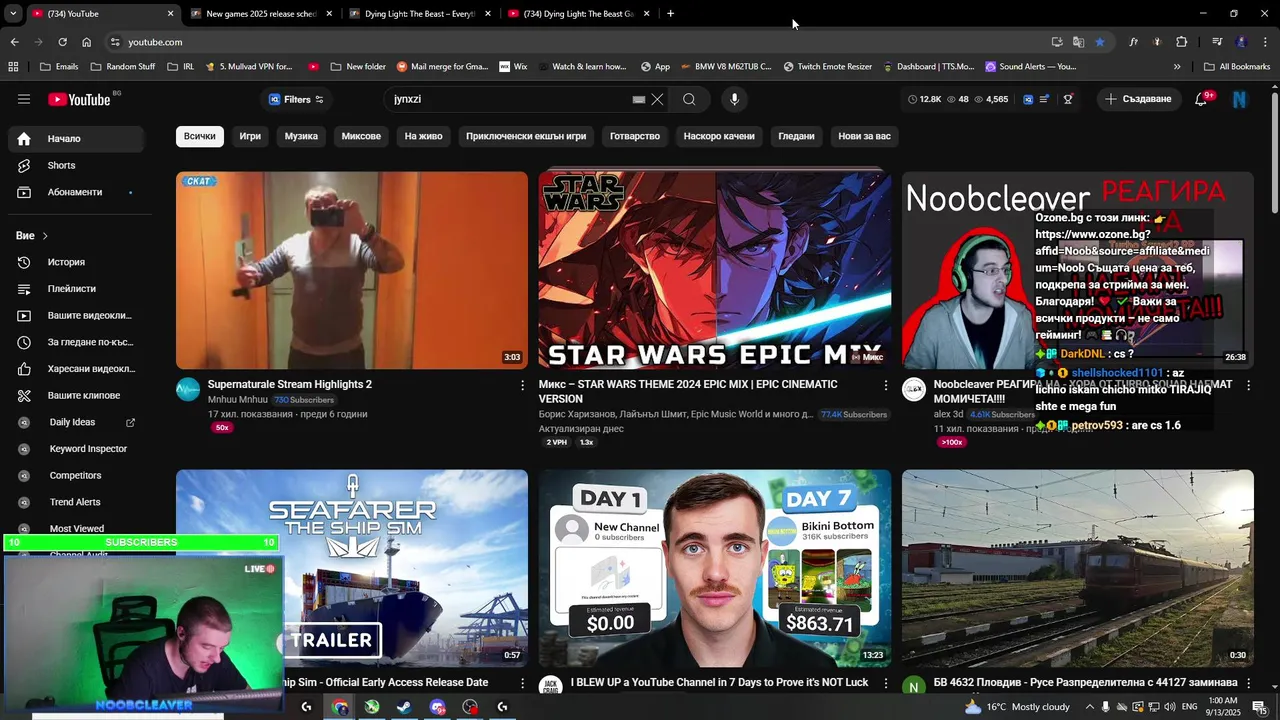Click the search magnifier button
The width and height of the screenshot is (1280, 720).
coord(689,99)
